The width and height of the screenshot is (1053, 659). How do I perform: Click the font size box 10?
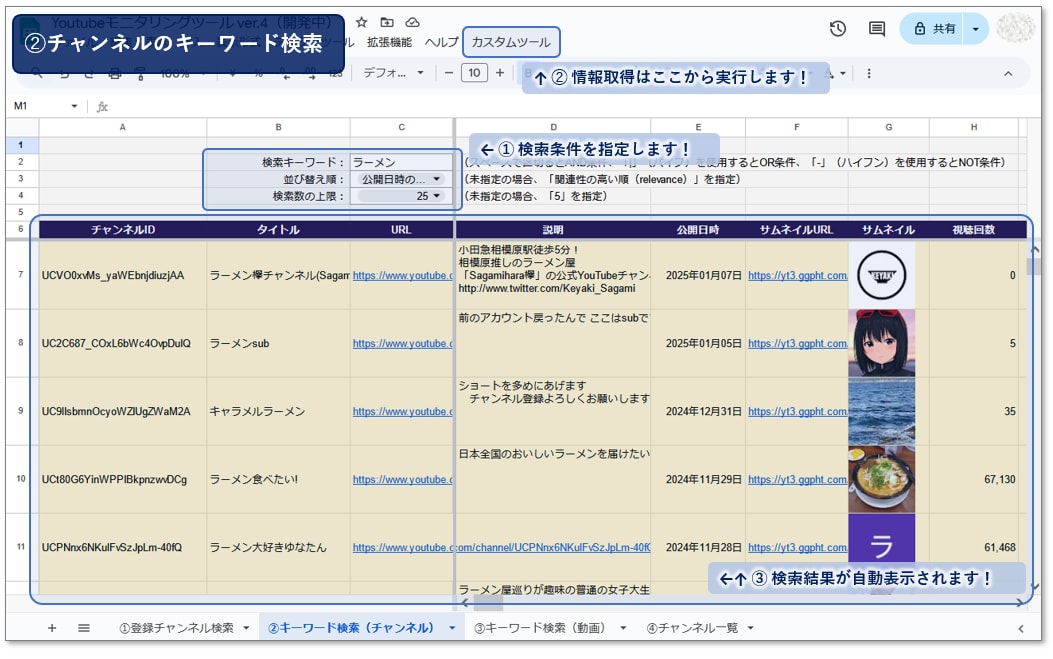tap(474, 73)
